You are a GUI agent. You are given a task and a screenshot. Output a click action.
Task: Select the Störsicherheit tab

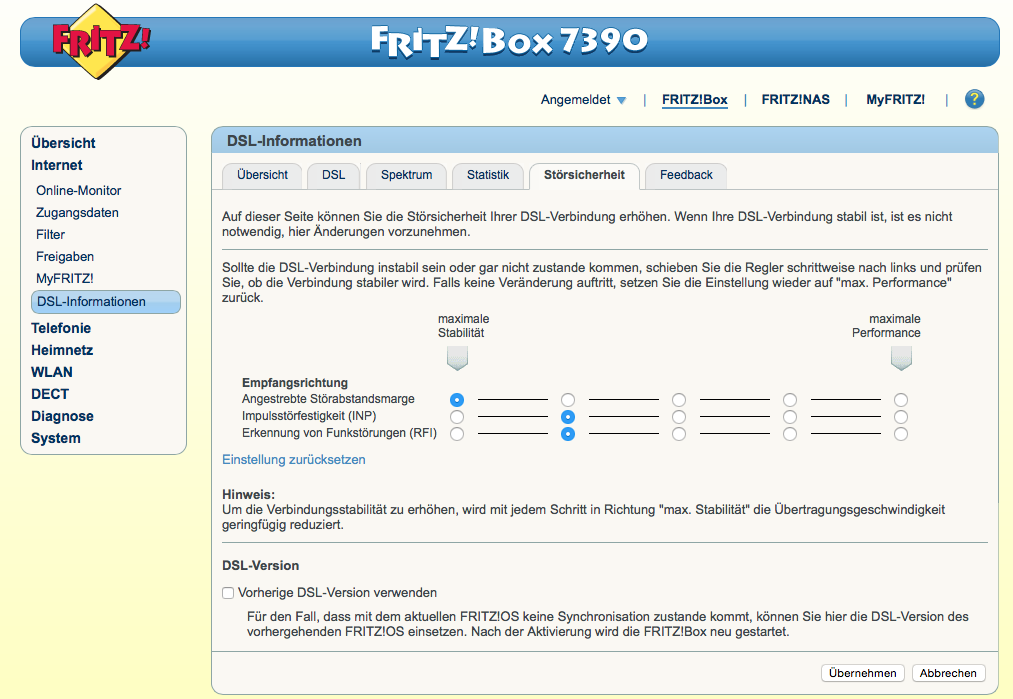point(584,175)
